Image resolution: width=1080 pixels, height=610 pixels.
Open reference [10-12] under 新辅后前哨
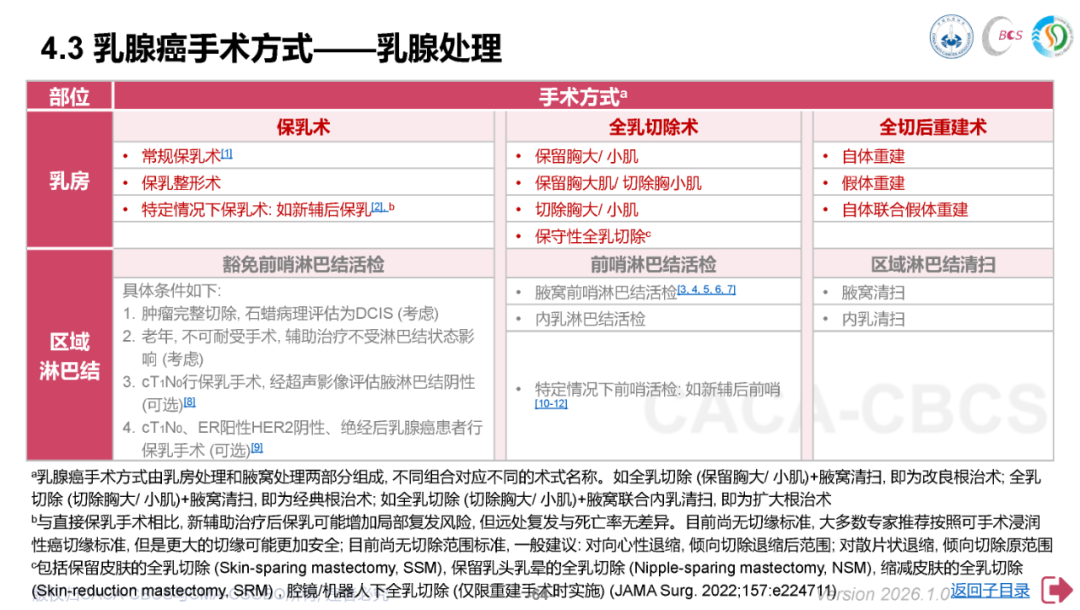tap(551, 403)
